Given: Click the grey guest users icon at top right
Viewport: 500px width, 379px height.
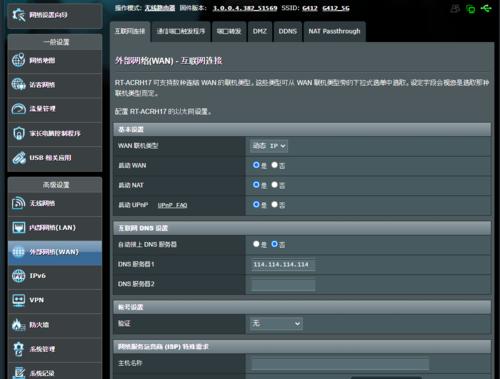Looking at the screenshot, I should [455, 9].
